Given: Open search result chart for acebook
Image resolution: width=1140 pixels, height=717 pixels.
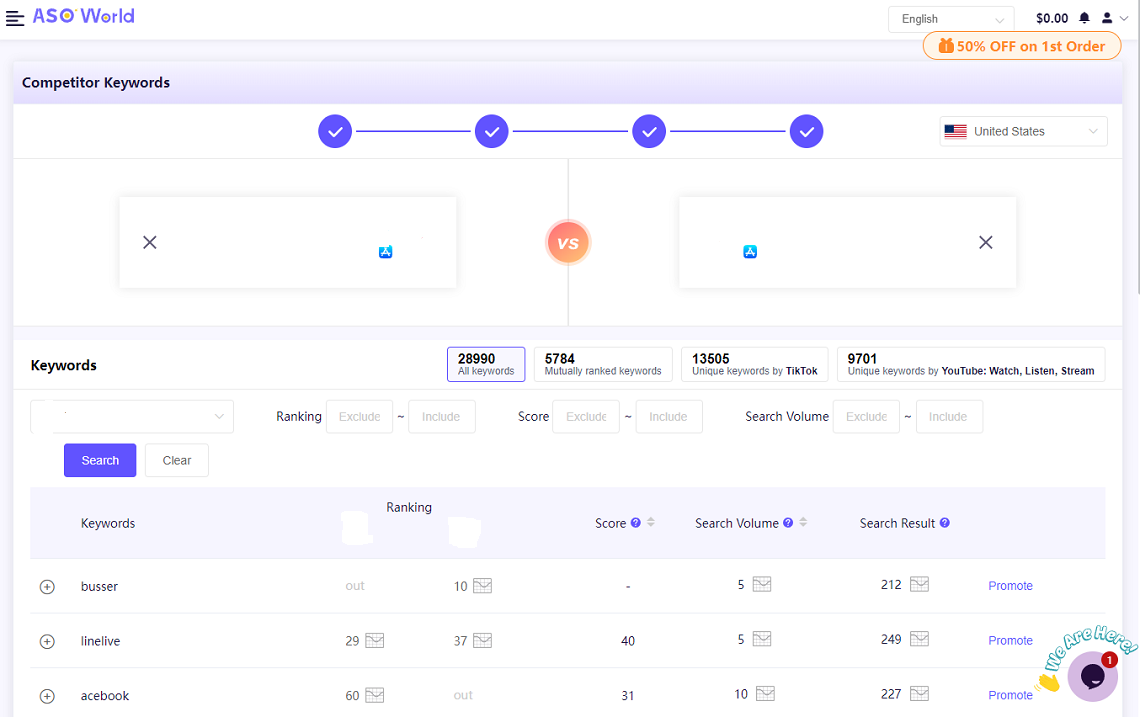Looking at the screenshot, I should click(919, 694).
